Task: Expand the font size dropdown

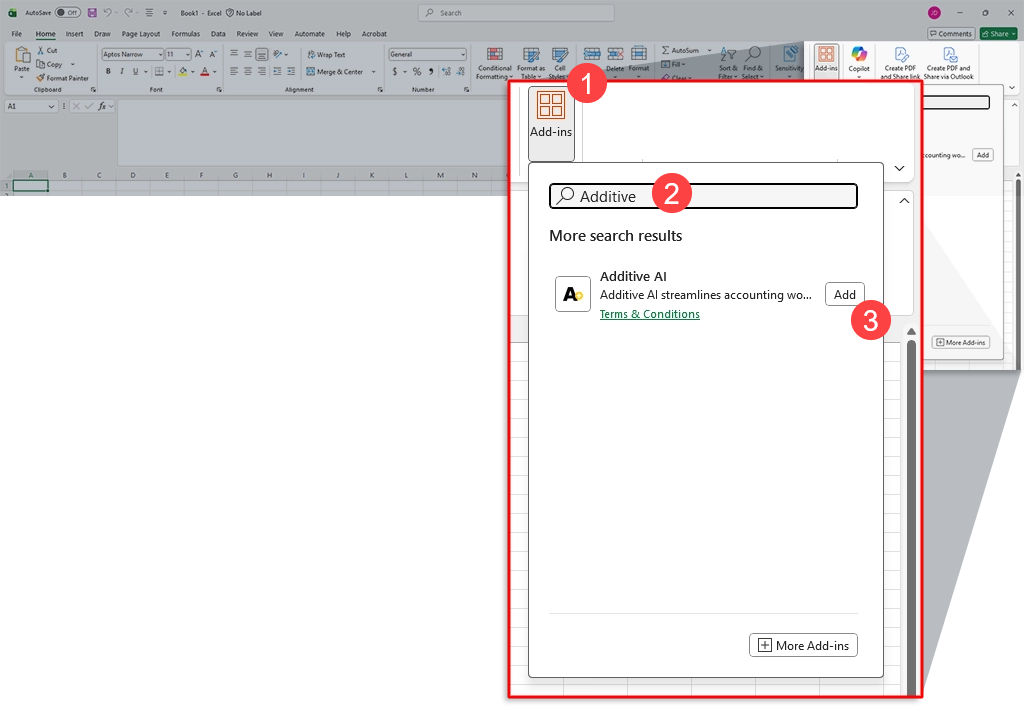Action: click(188, 54)
